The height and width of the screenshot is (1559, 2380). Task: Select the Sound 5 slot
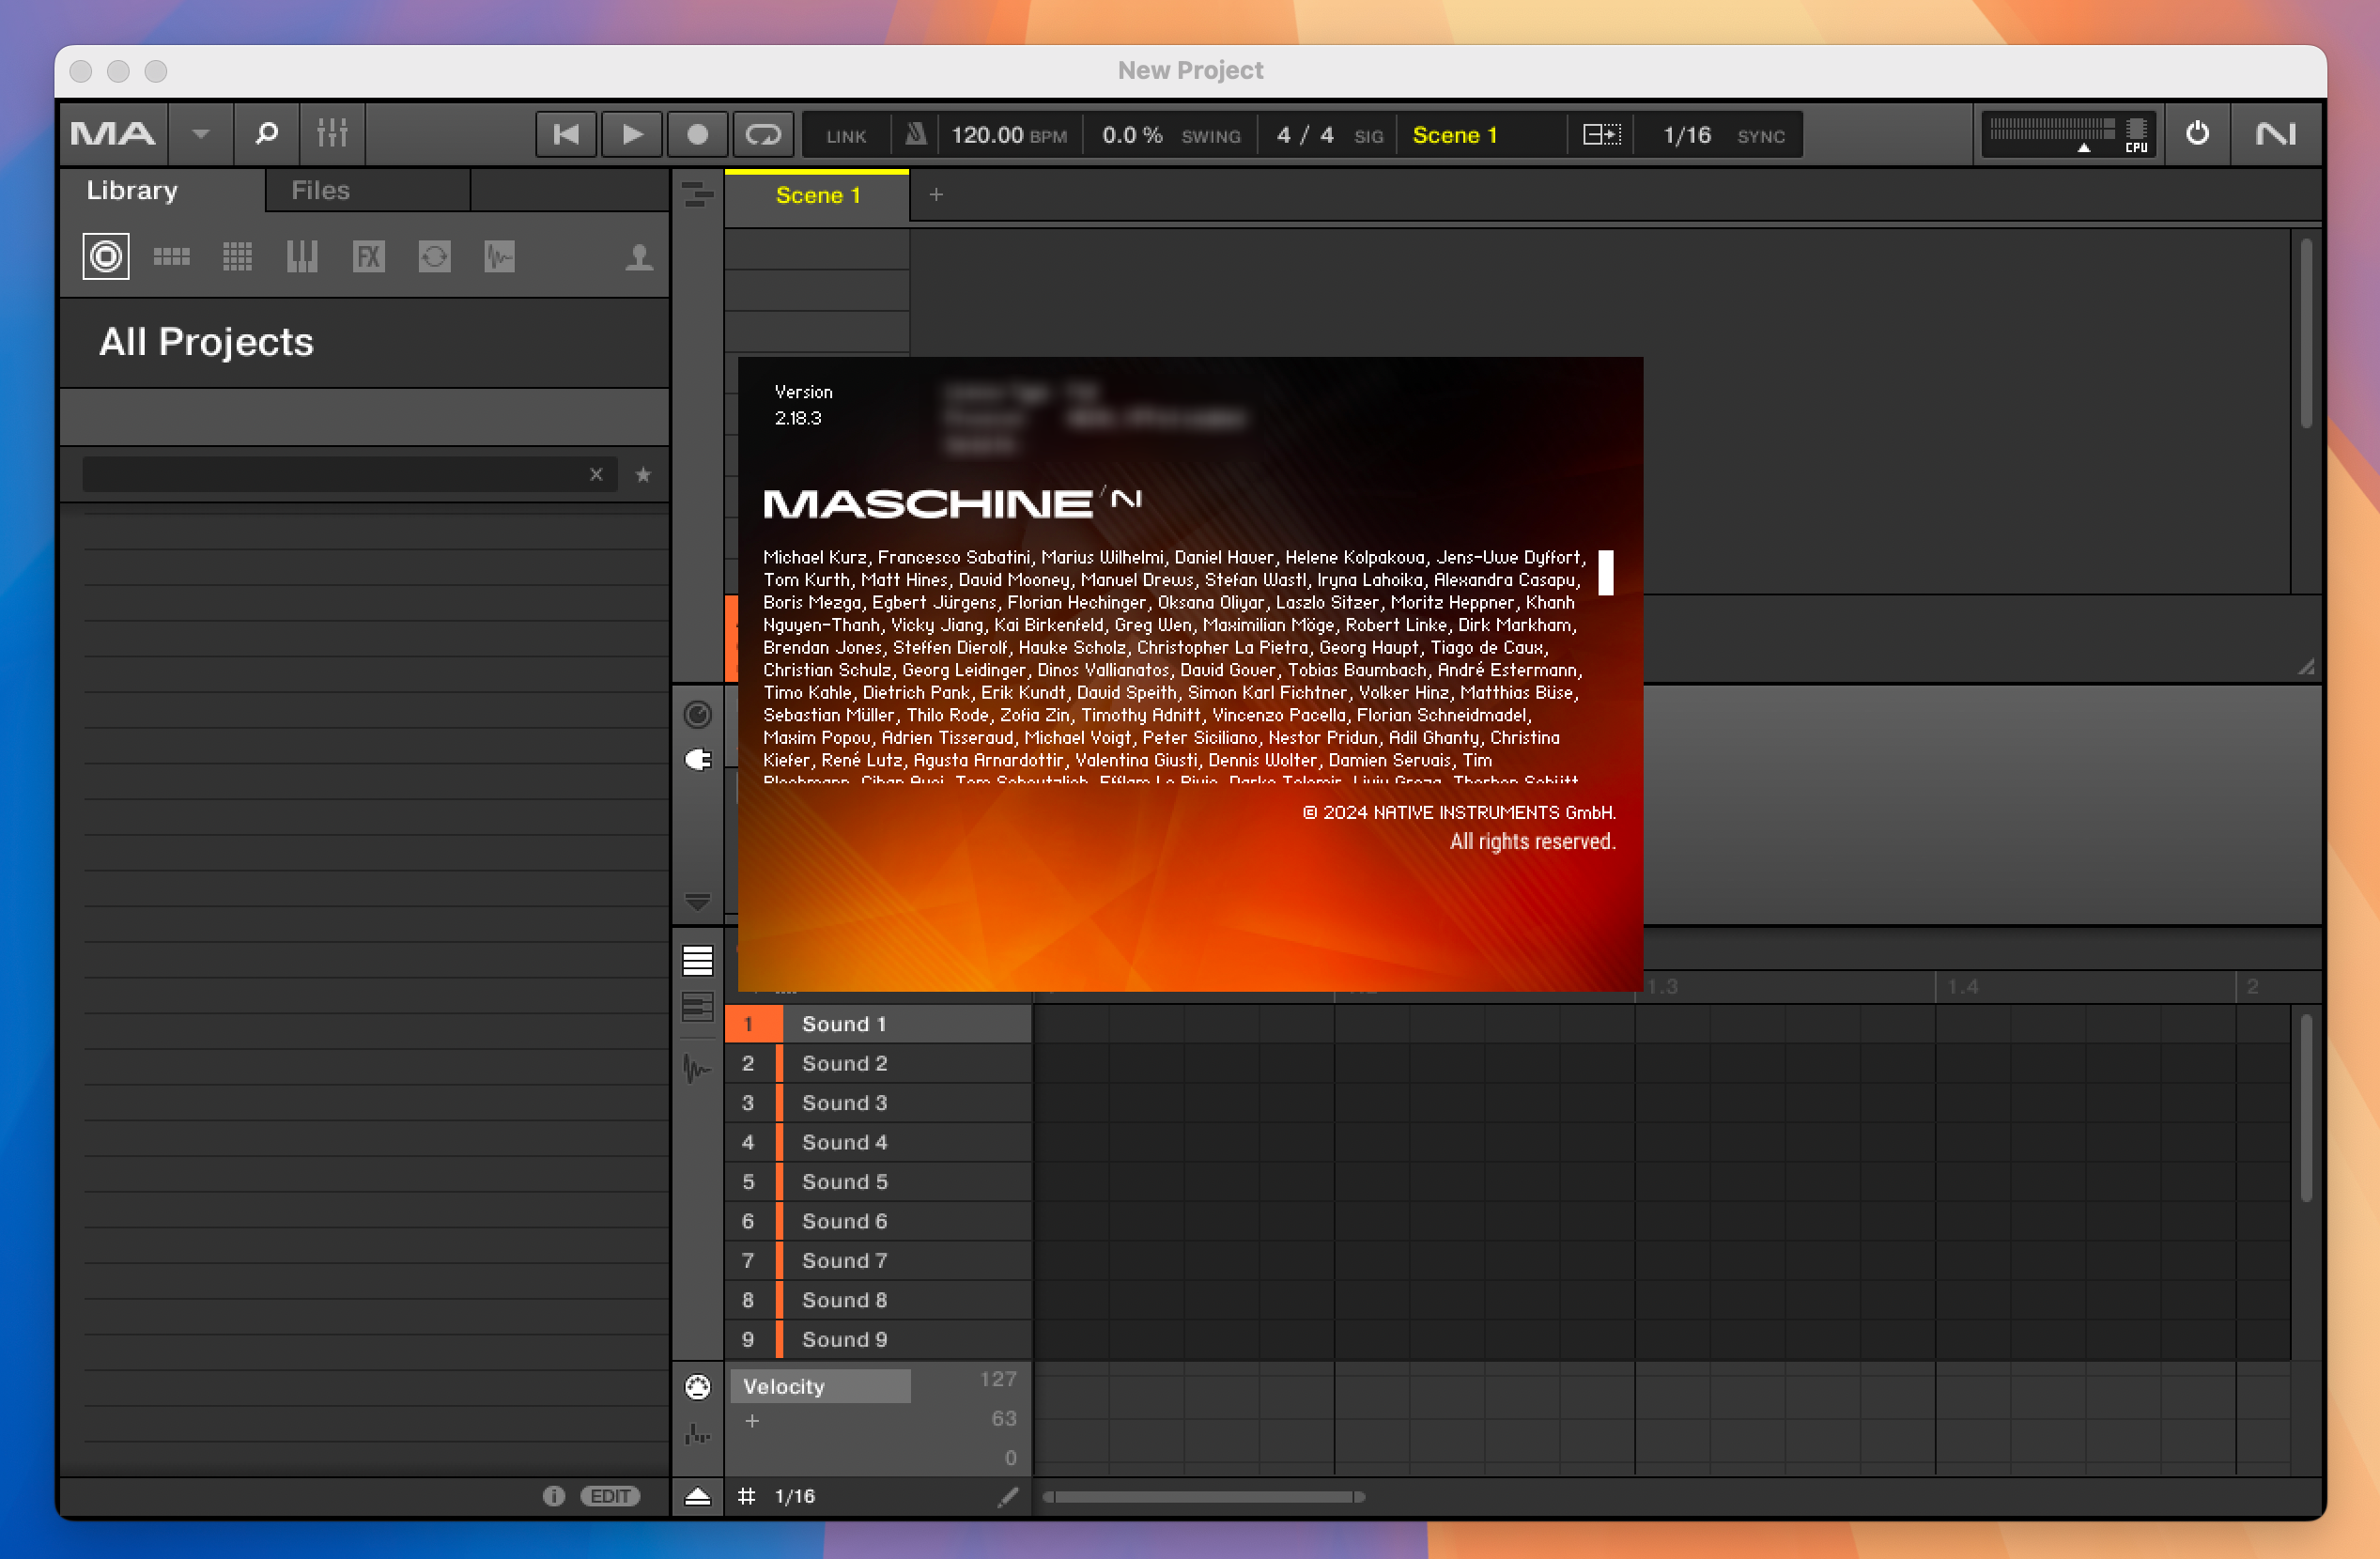click(878, 1182)
